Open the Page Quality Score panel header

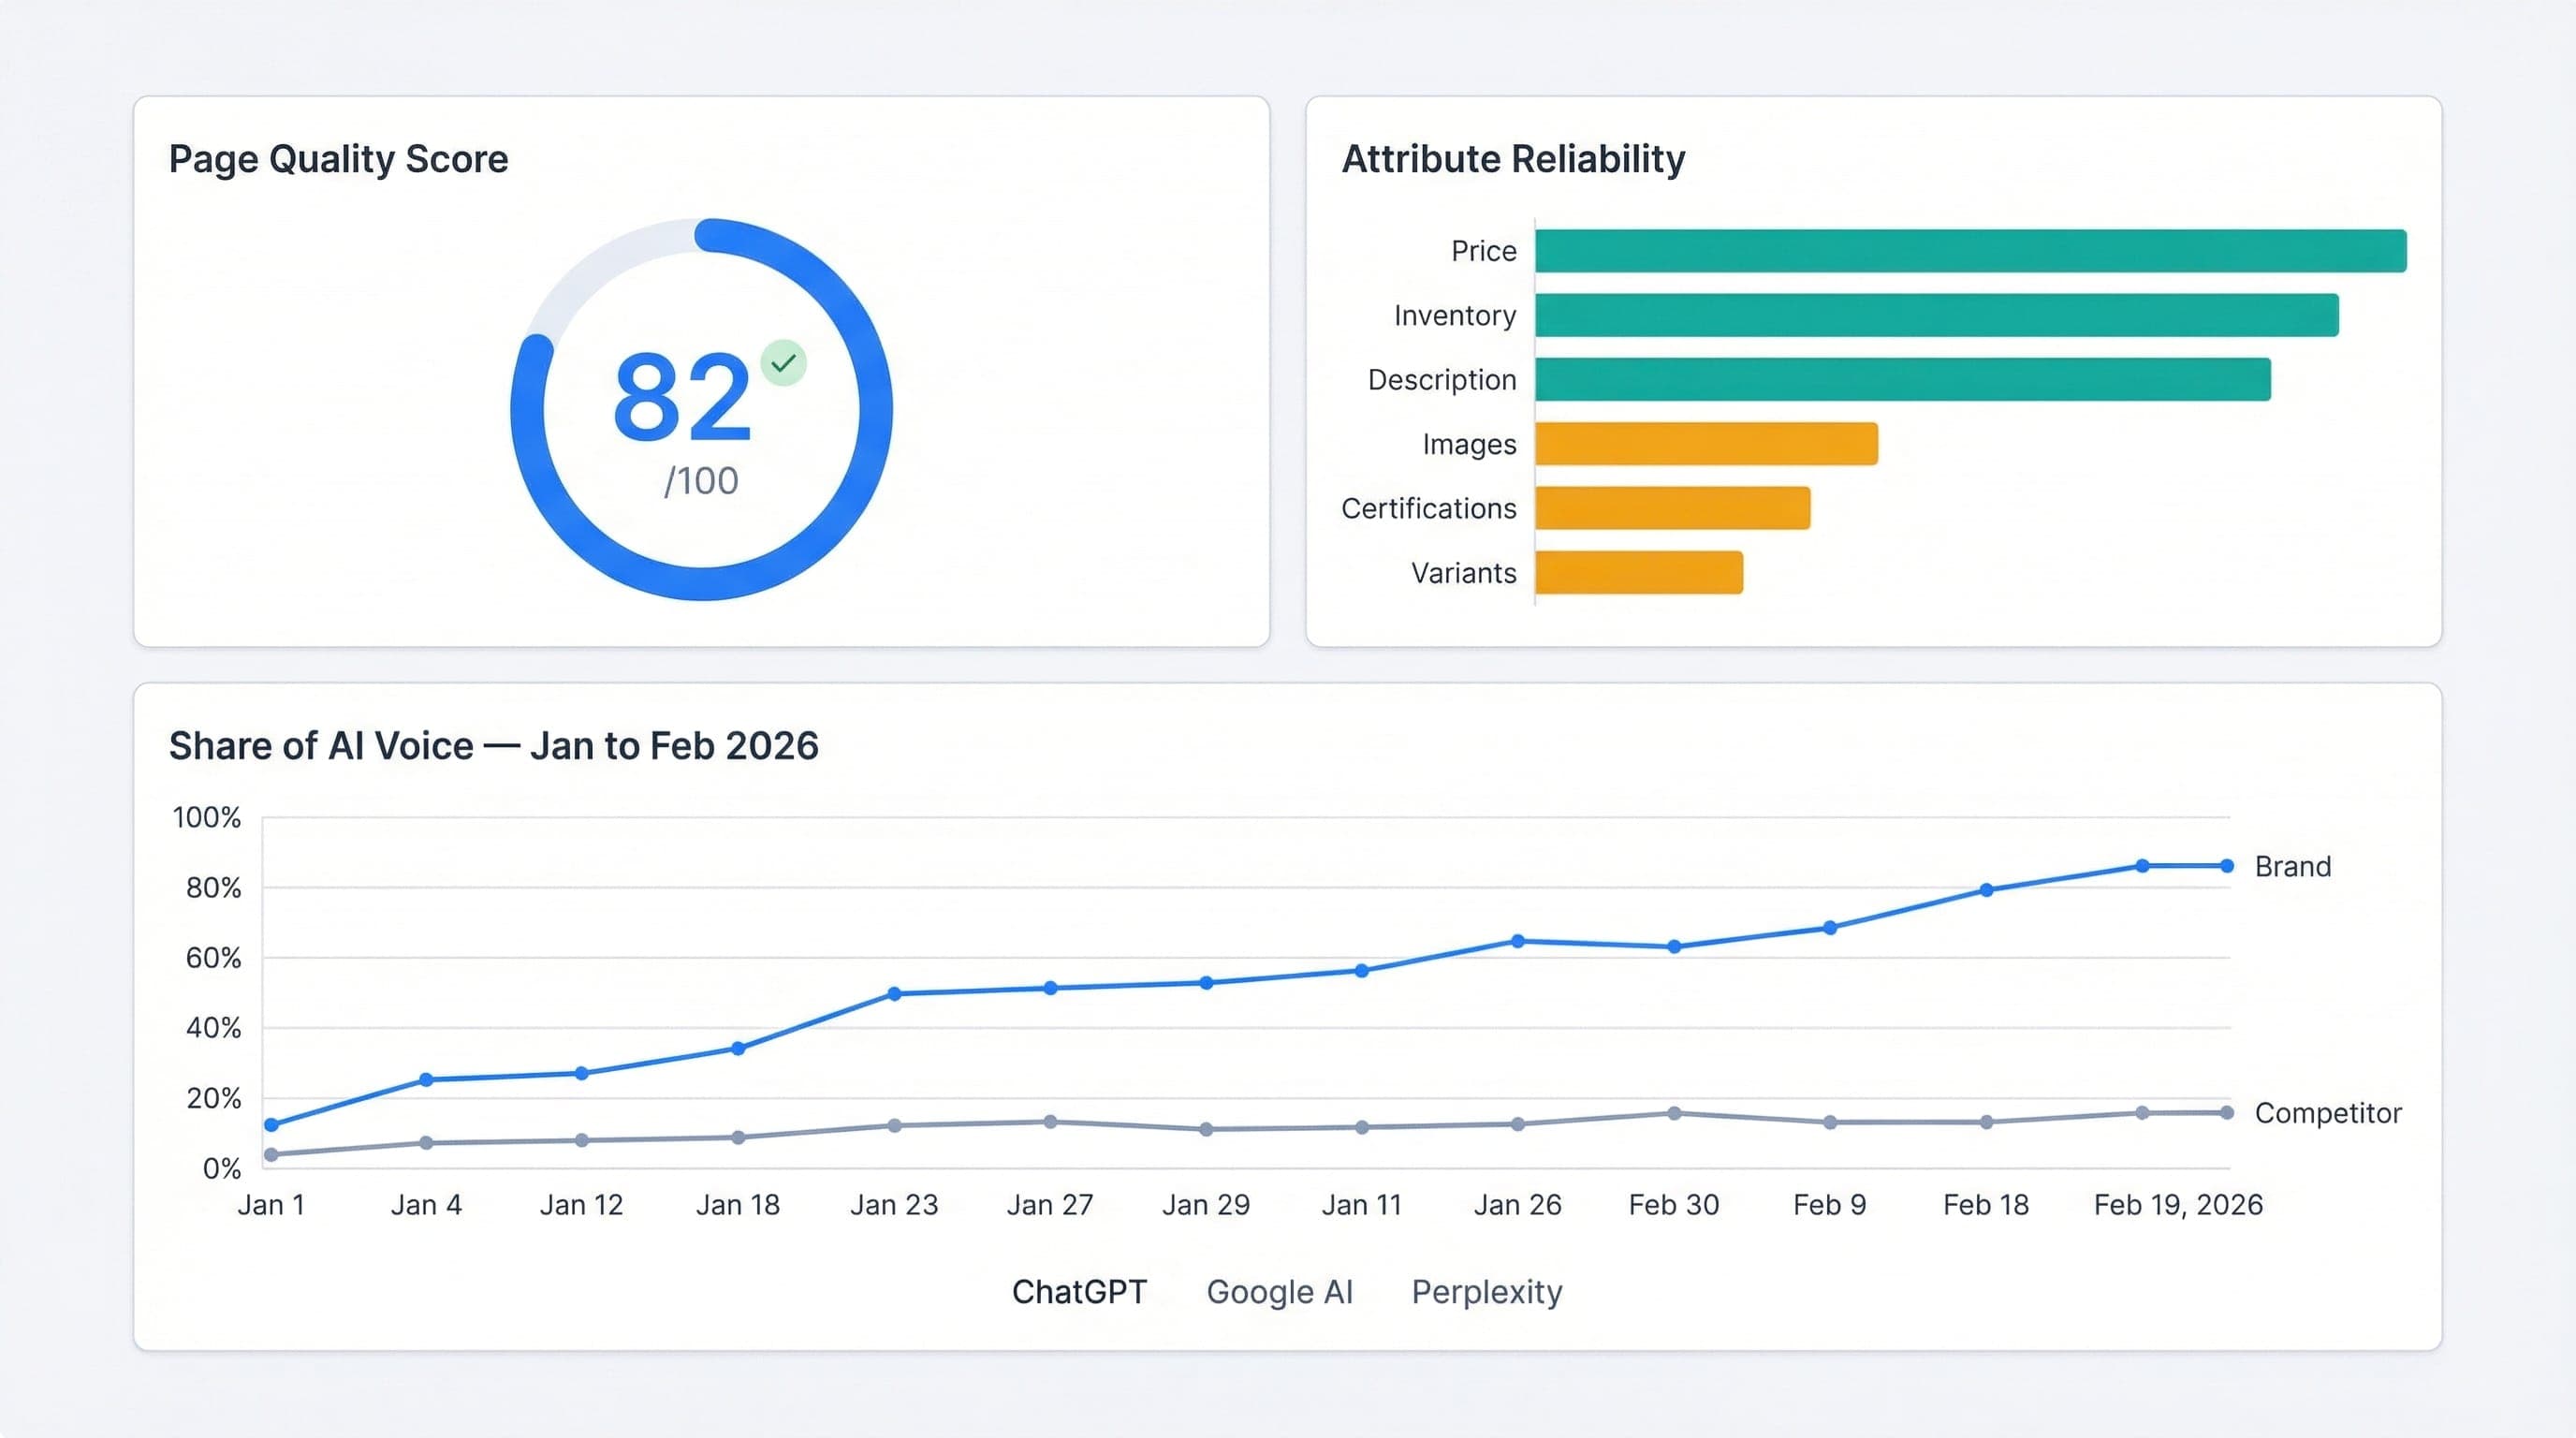[x=337, y=158]
